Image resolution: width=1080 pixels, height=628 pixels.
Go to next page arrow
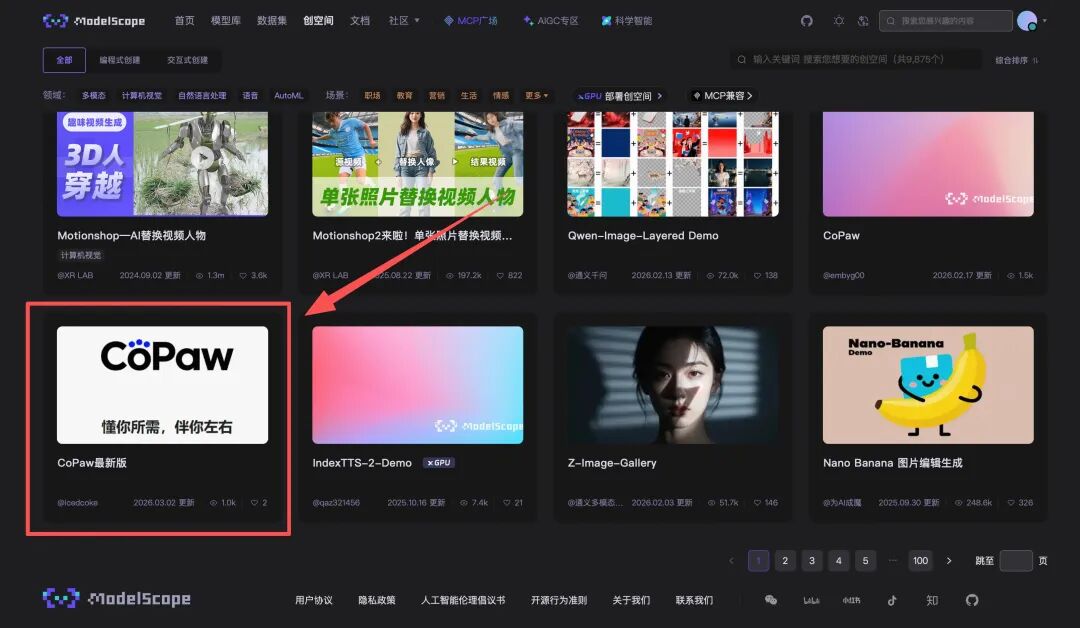click(x=949, y=561)
